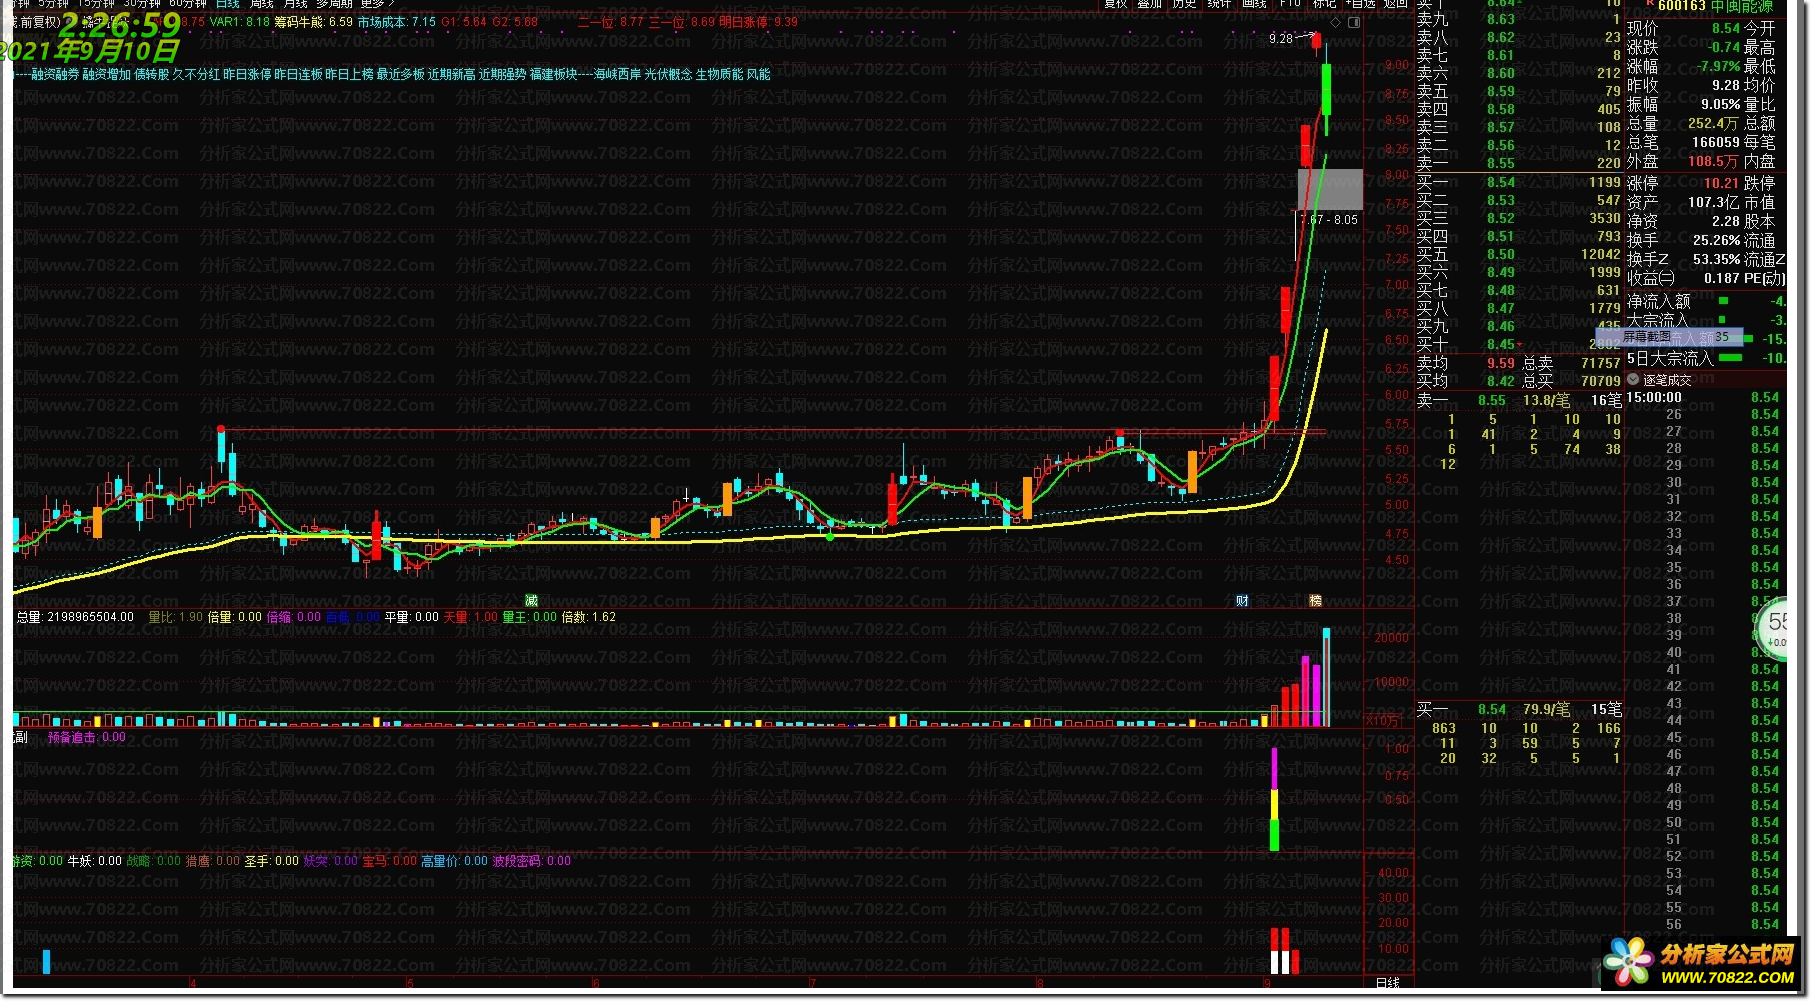Select the 月线 period tab
The height and width of the screenshot is (1002, 1813).
point(296,4)
